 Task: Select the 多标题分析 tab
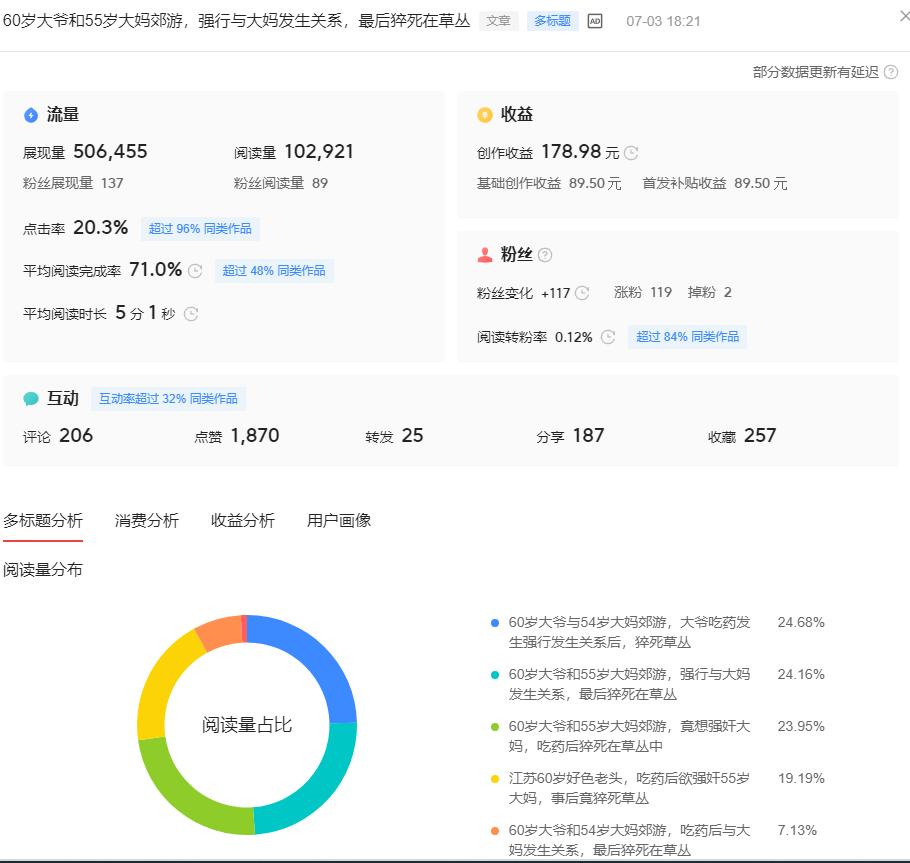click(42, 520)
